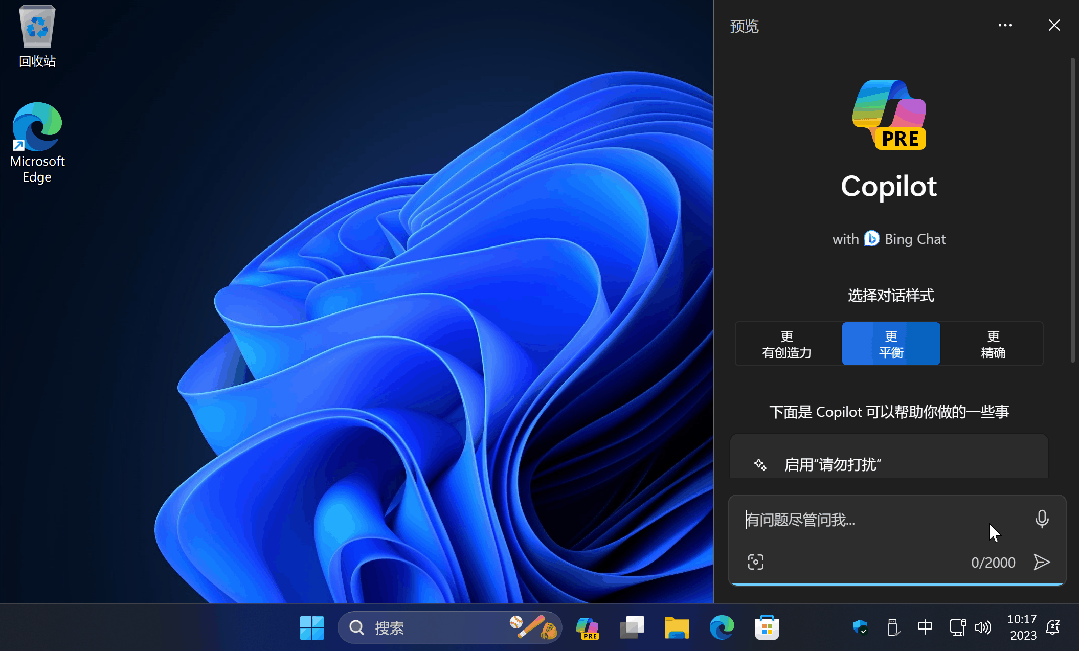Open notification center via the clock
Viewport: 1079px width, 651px height.
pos(1023,627)
